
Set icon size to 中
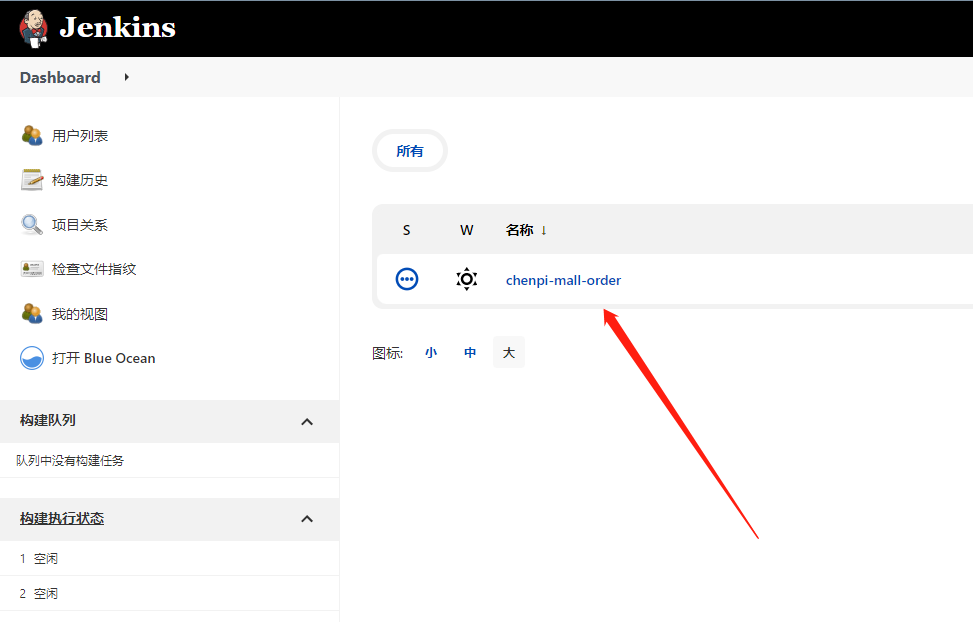470,353
